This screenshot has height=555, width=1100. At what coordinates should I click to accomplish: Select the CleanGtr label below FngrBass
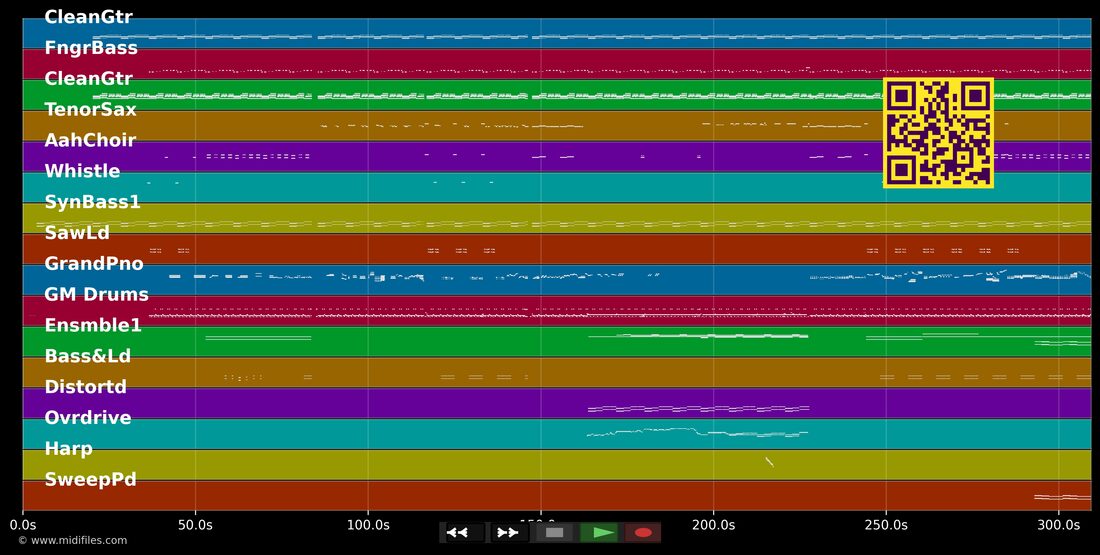tap(88, 79)
